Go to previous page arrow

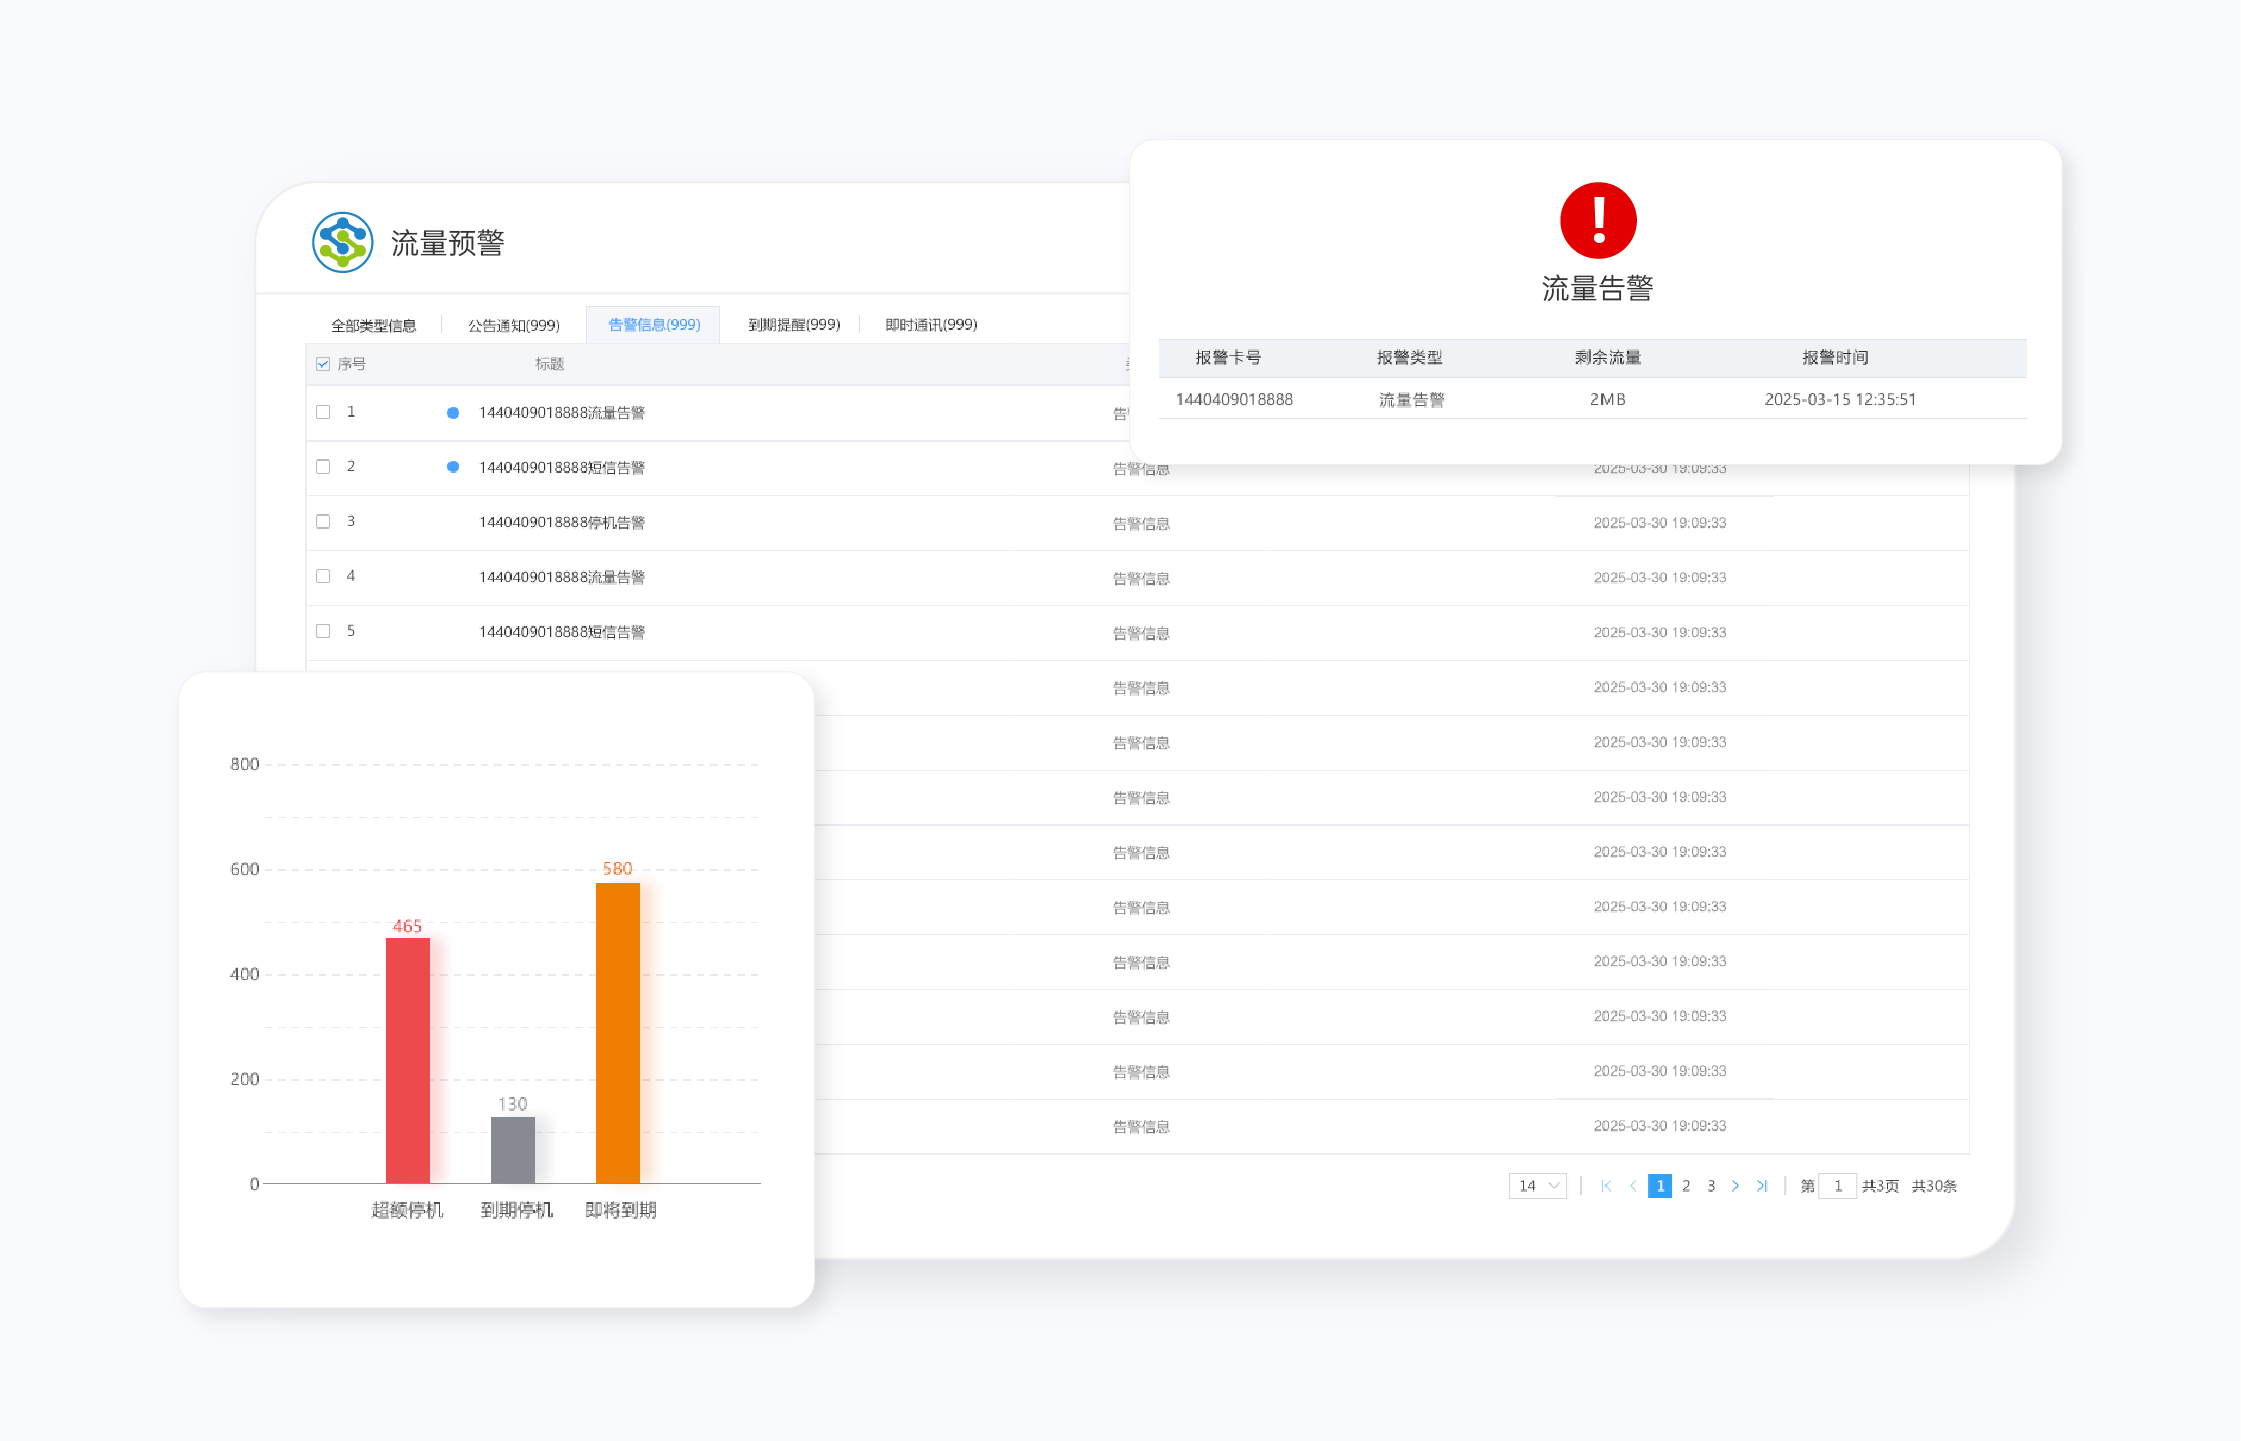[1633, 1186]
